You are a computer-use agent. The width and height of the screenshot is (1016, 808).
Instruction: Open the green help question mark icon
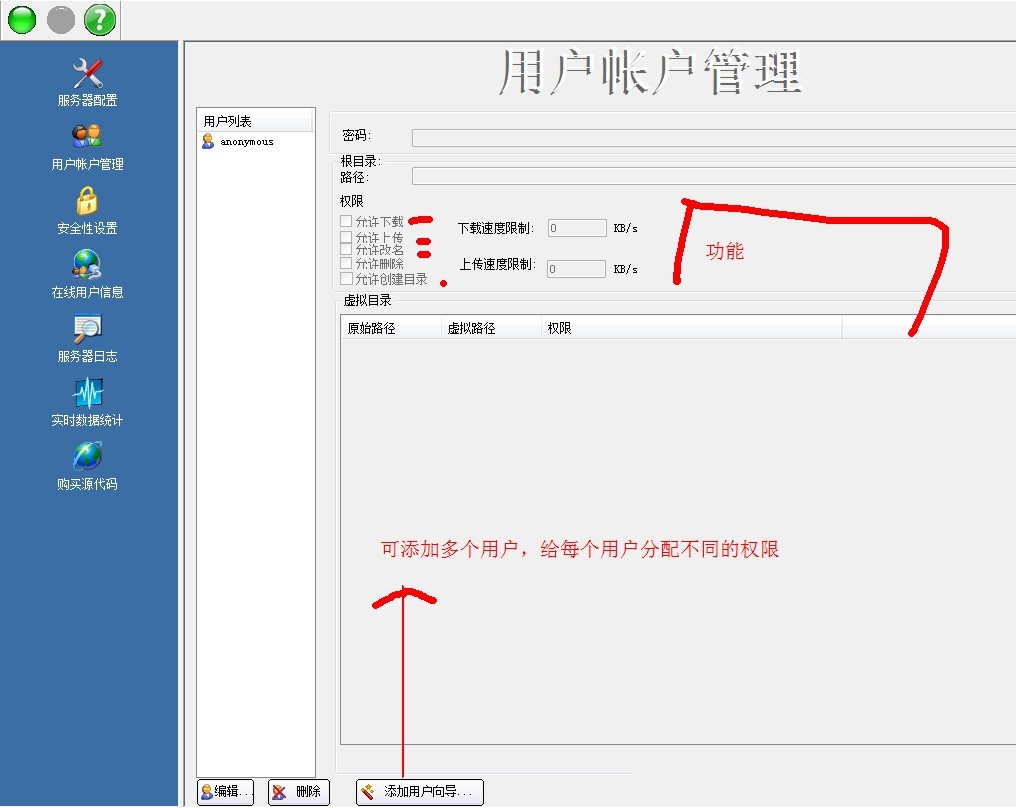(x=99, y=20)
